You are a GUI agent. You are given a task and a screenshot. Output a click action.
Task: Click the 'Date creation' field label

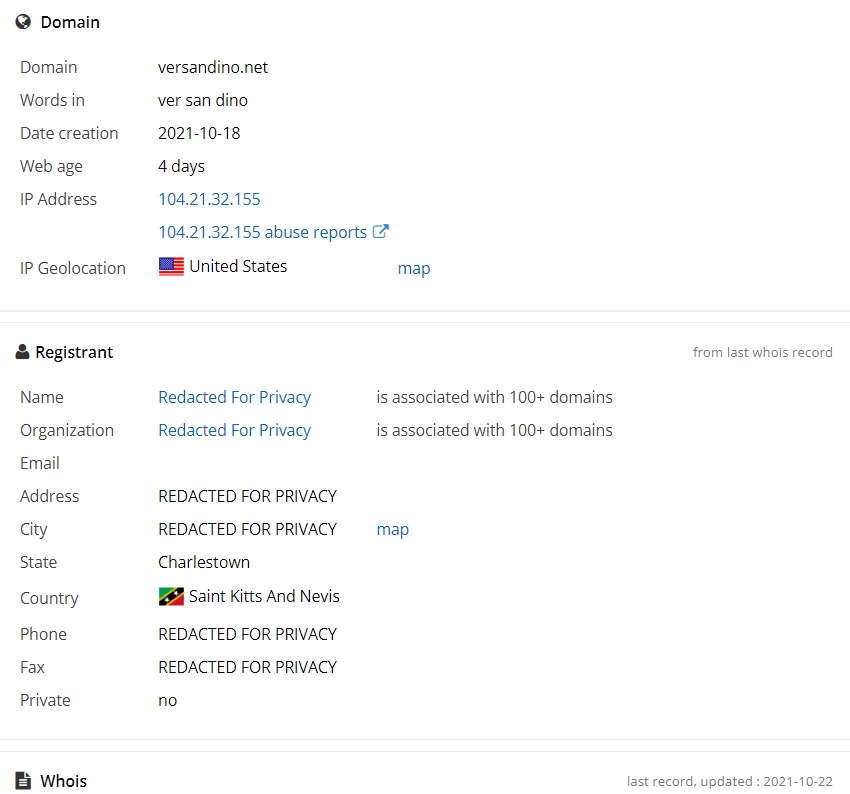(x=69, y=133)
